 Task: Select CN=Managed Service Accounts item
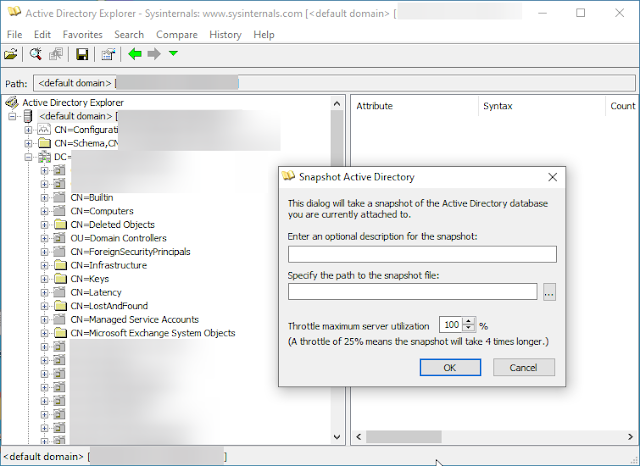tap(134, 319)
